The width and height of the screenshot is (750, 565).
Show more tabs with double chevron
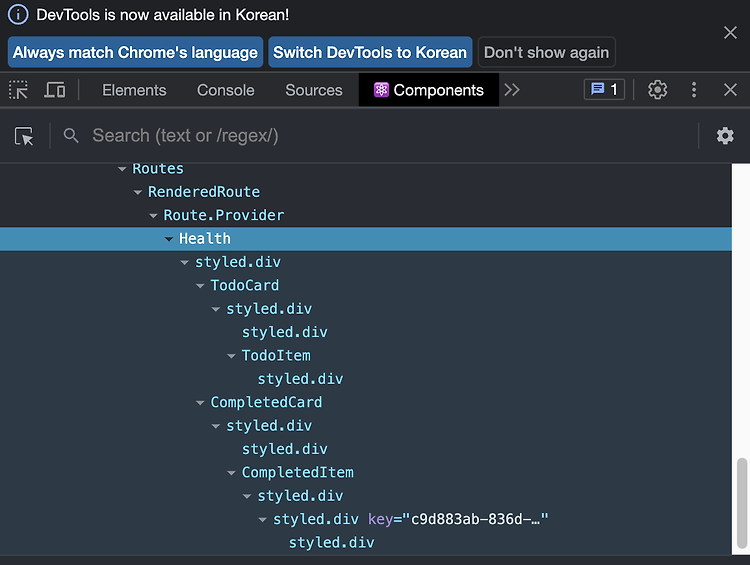[x=512, y=90]
